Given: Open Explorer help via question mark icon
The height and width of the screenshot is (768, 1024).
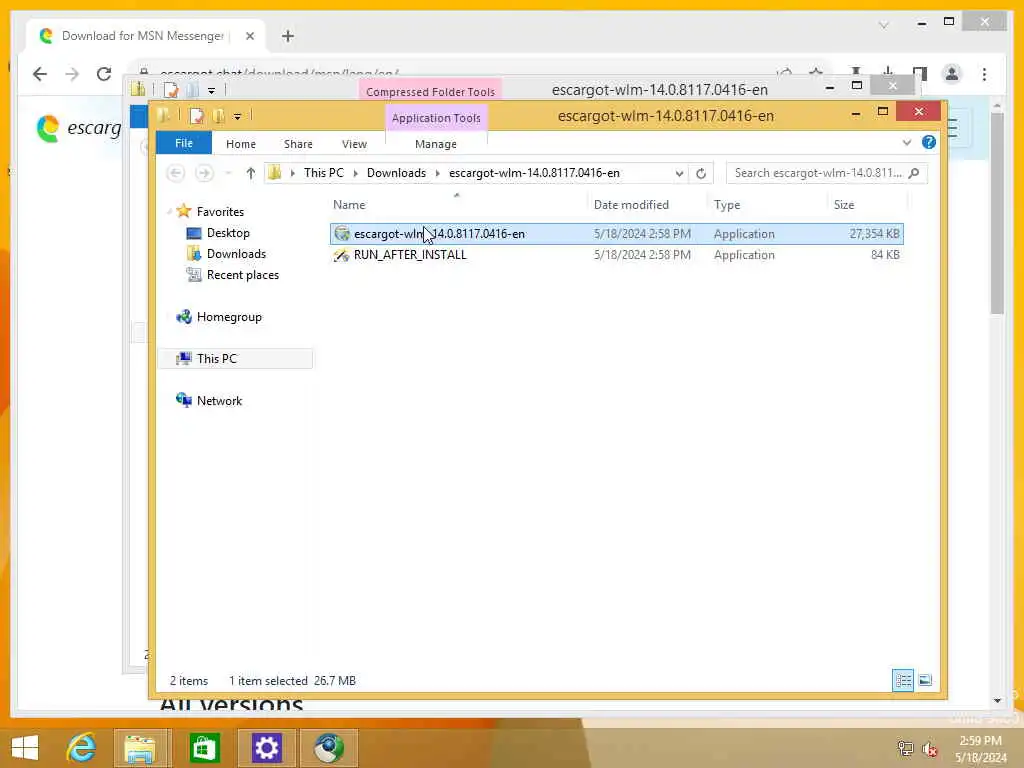Looking at the screenshot, I should click(x=929, y=142).
